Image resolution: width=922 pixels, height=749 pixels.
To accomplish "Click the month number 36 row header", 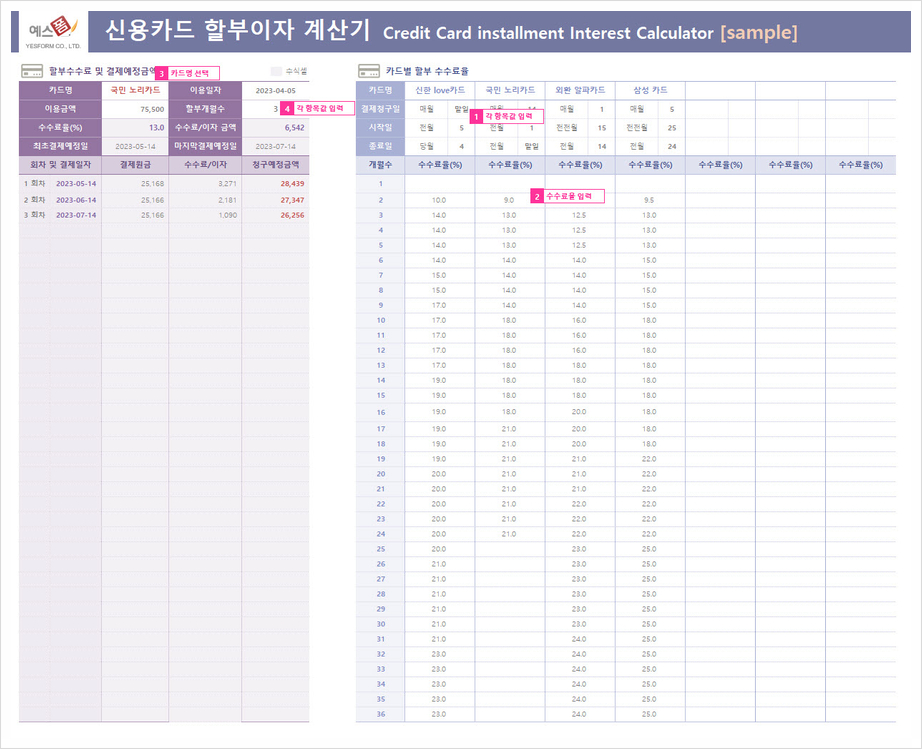I will [380, 714].
